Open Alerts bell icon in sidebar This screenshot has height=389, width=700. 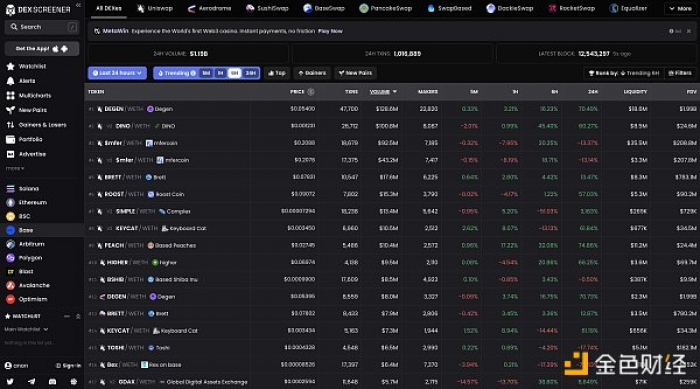[x=11, y=81]
